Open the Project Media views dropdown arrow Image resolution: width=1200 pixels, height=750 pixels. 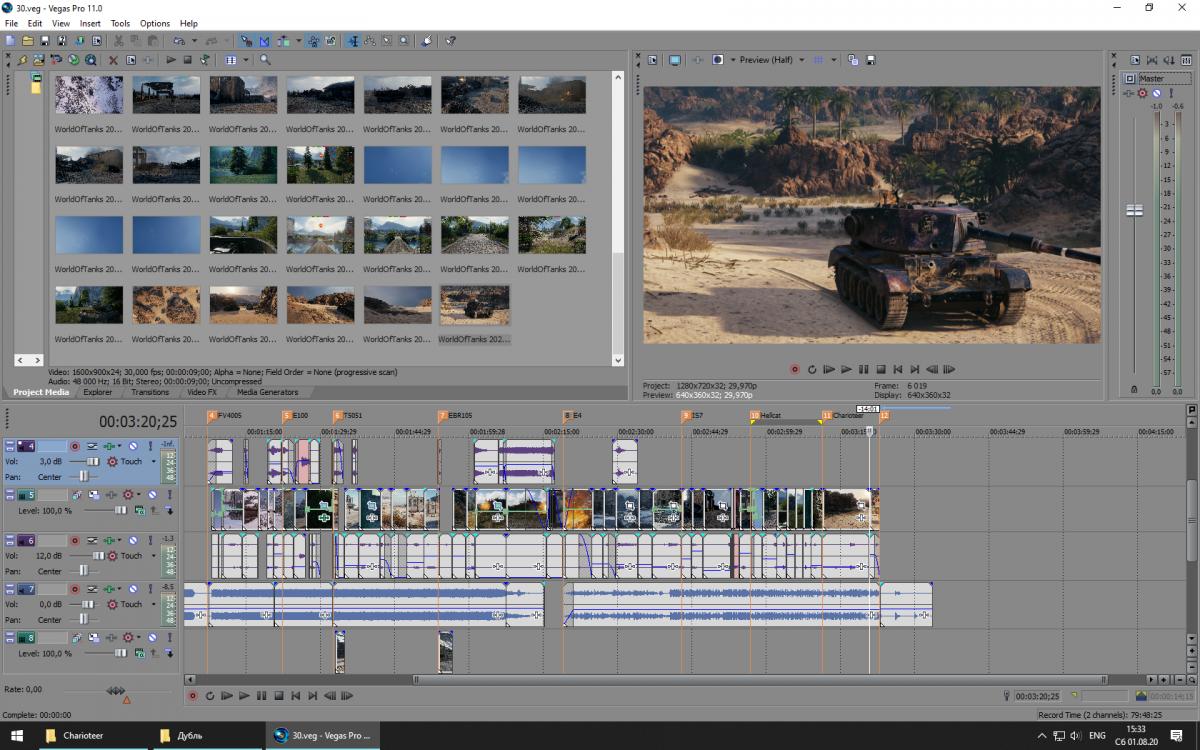point(245,60)
